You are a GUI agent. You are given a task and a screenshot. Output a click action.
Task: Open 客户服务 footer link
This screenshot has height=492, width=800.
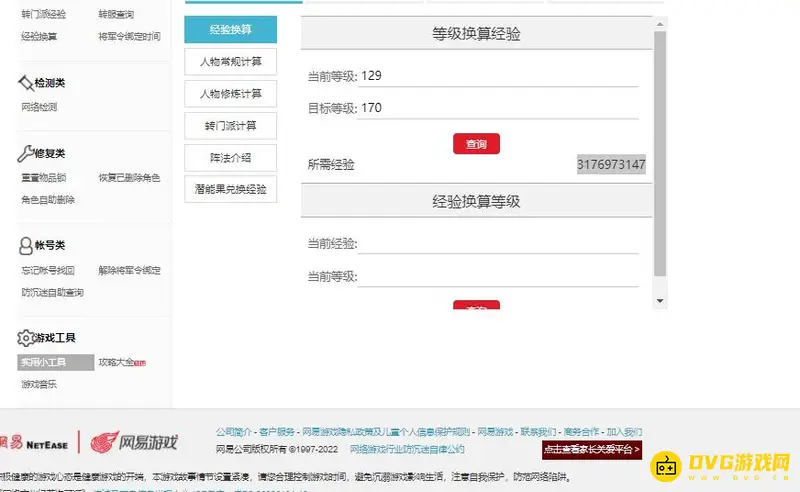[x=277, y=432]
